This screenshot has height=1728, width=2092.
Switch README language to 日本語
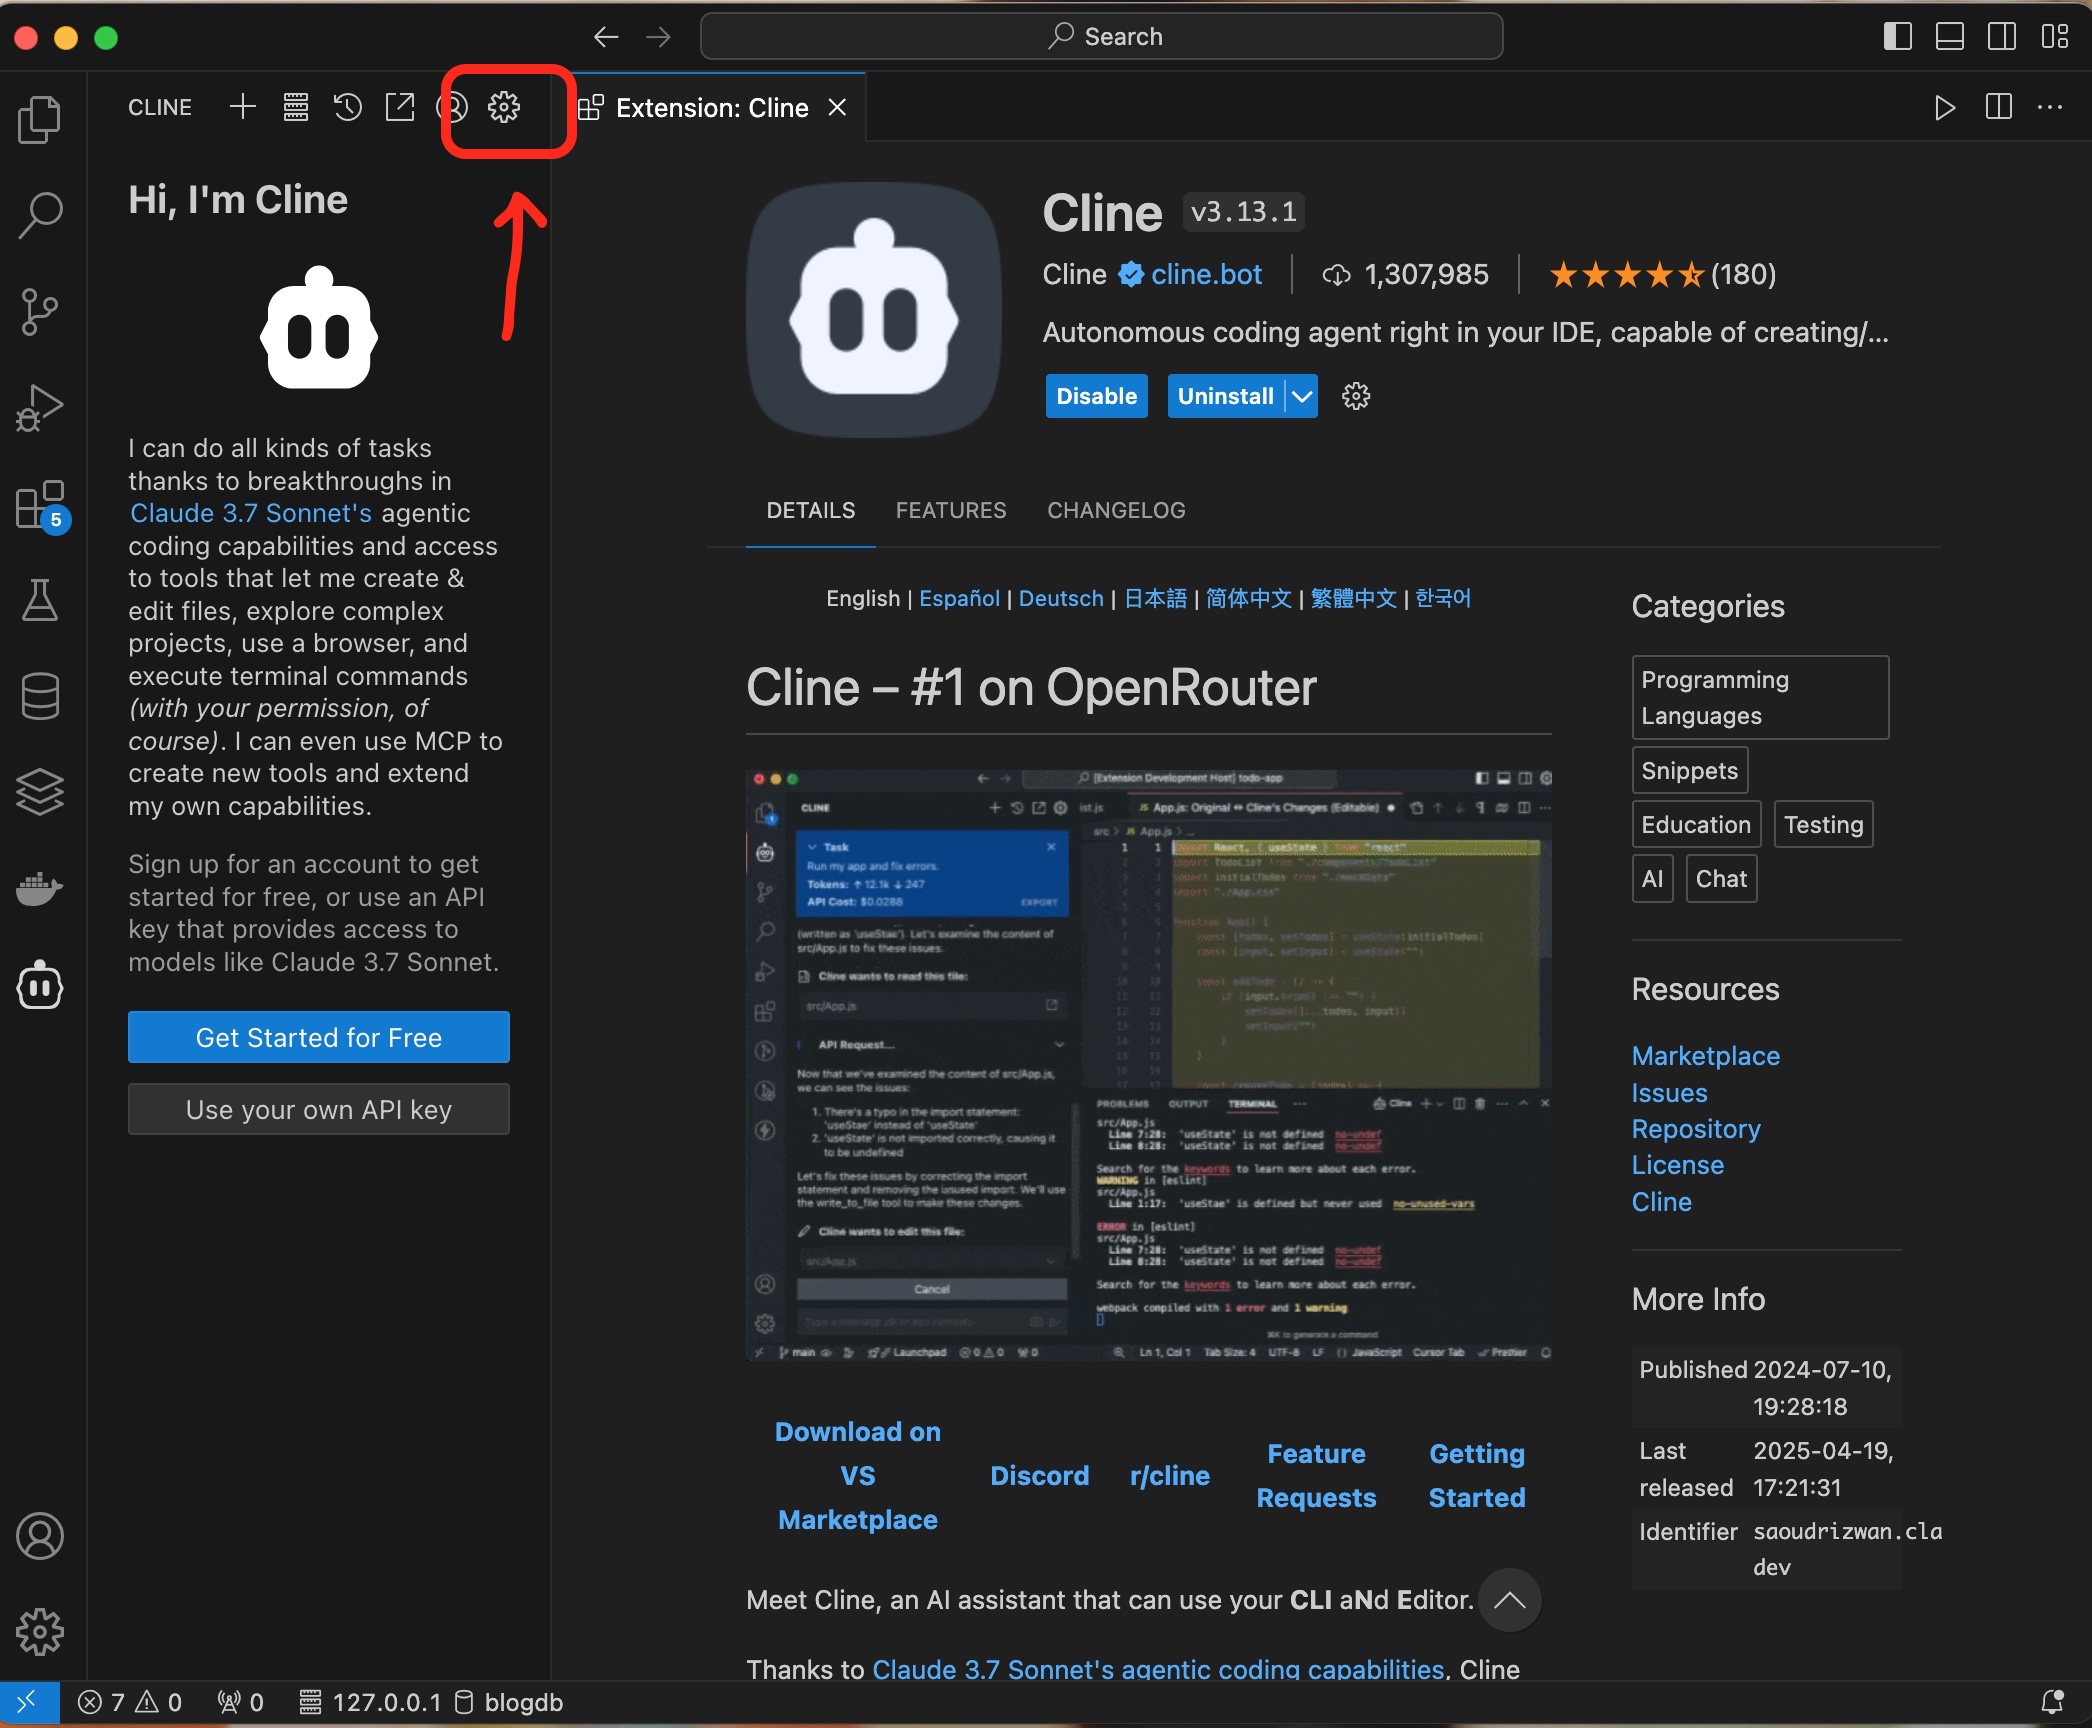coord(1155,598)
